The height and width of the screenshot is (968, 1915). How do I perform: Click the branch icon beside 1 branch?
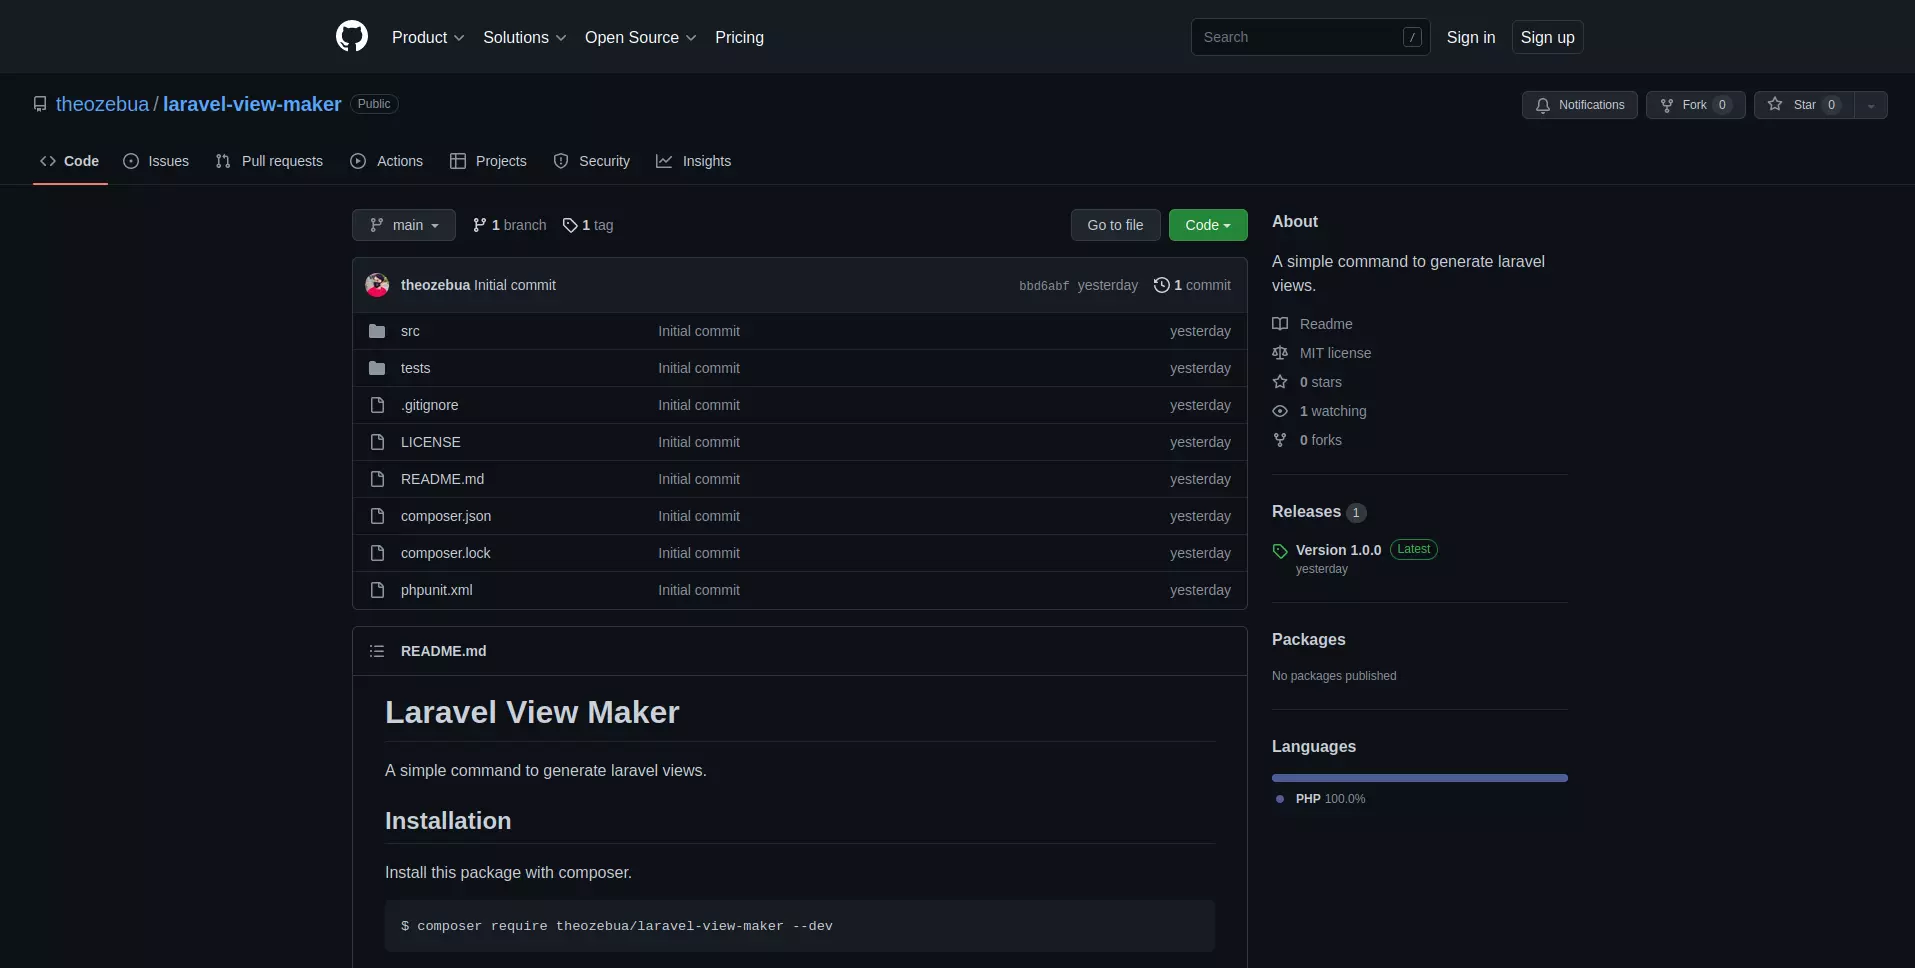(x=480, y=225)
